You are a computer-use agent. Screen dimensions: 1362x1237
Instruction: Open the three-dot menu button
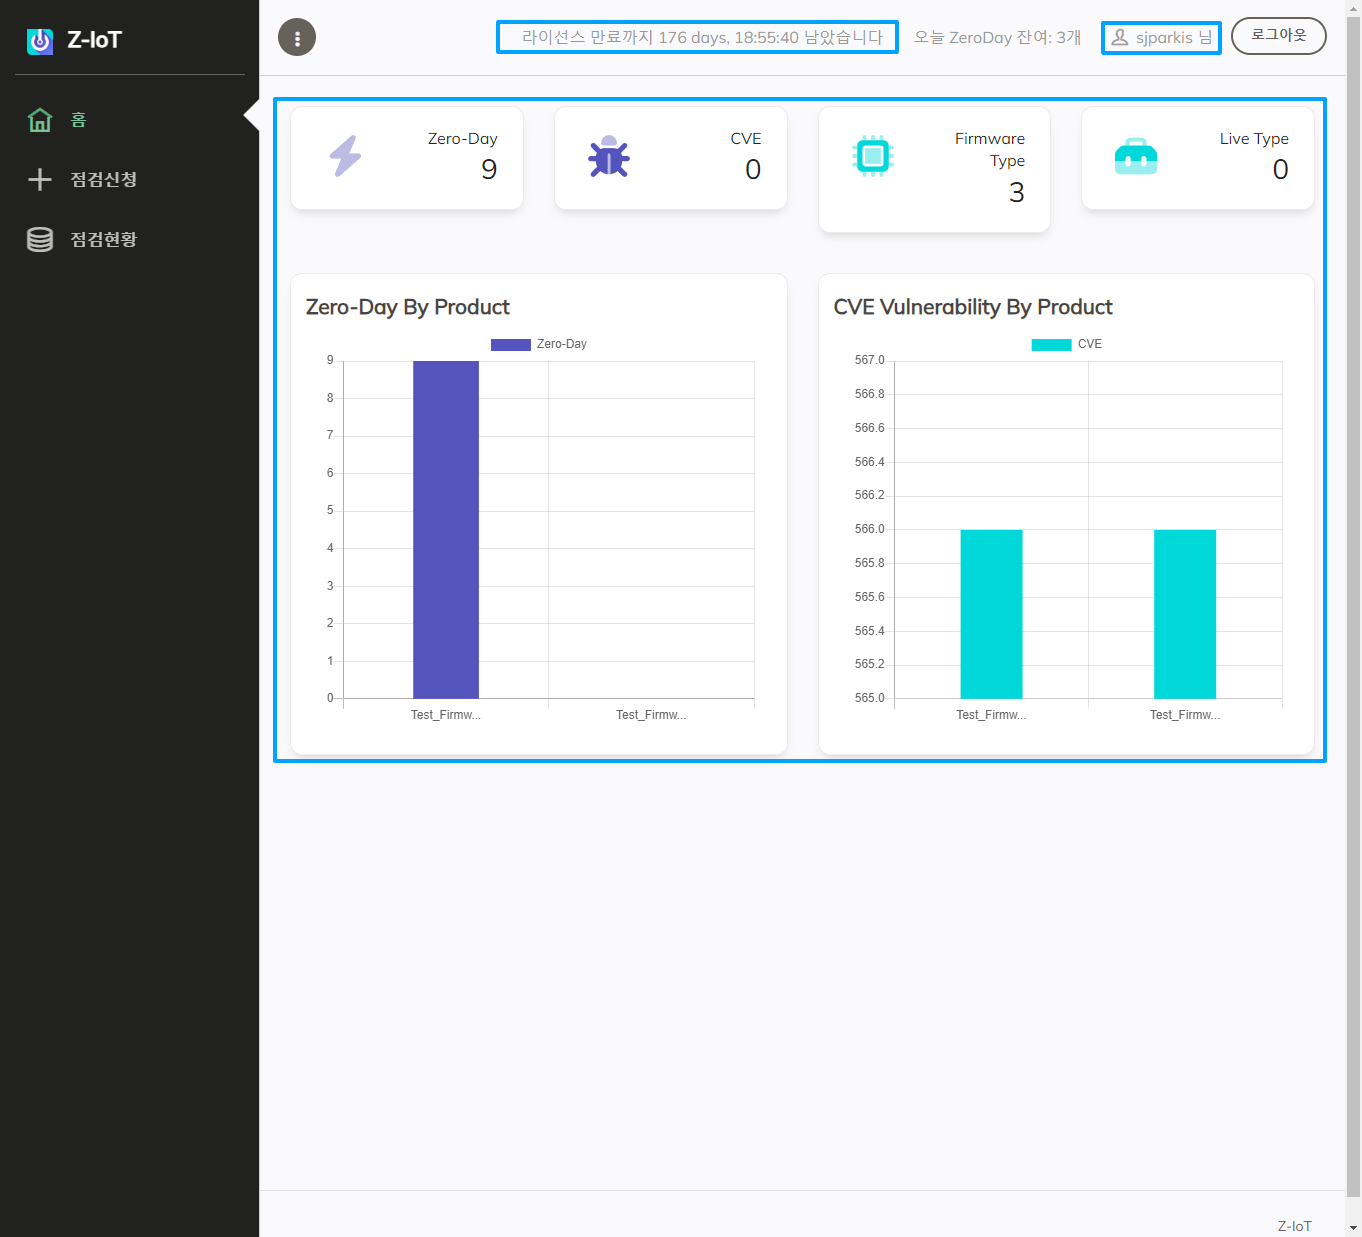[297, 38]
